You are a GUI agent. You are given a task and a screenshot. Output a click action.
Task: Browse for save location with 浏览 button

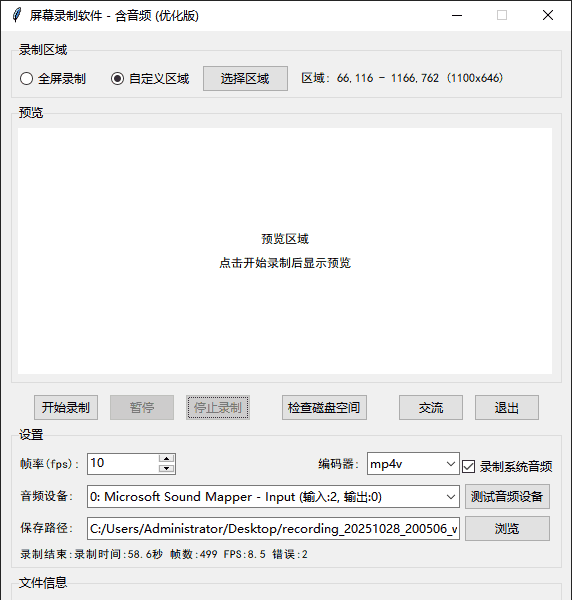[x=507, y=528]
